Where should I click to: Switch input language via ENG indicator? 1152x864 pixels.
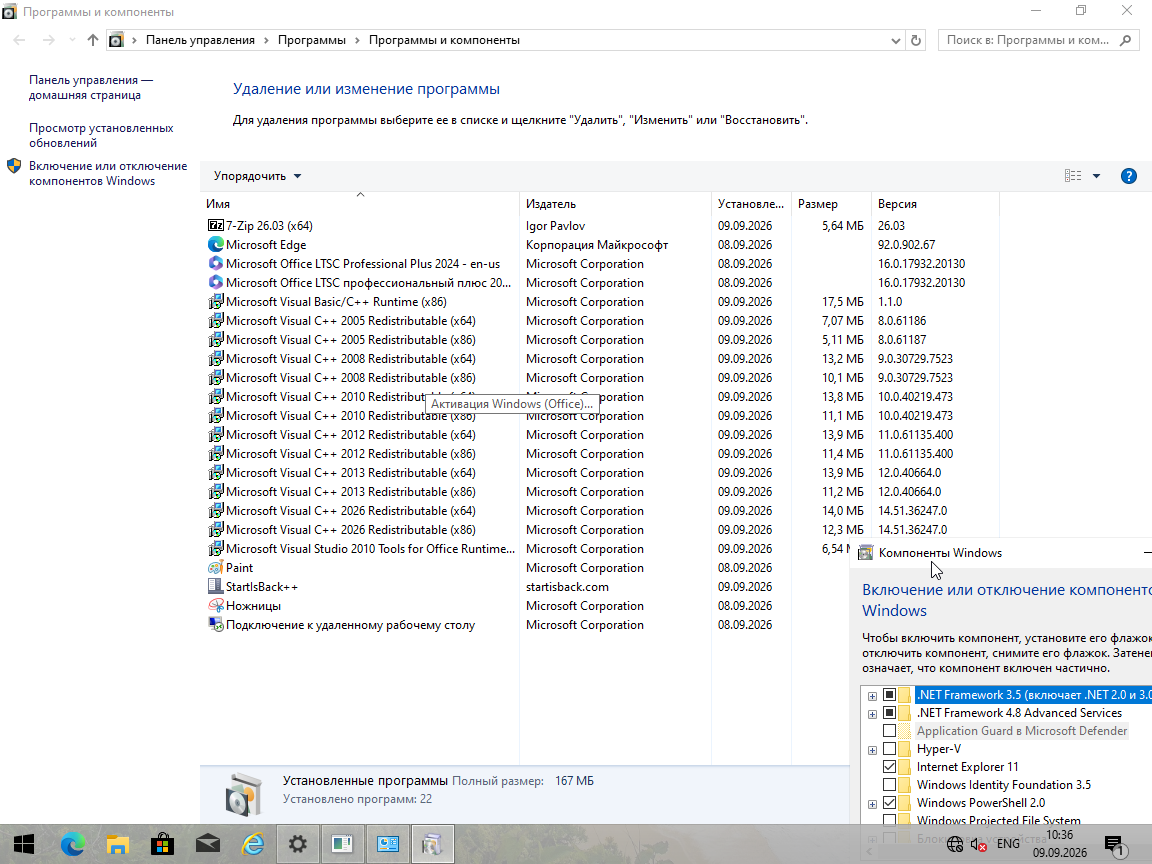coord(1008,844)
